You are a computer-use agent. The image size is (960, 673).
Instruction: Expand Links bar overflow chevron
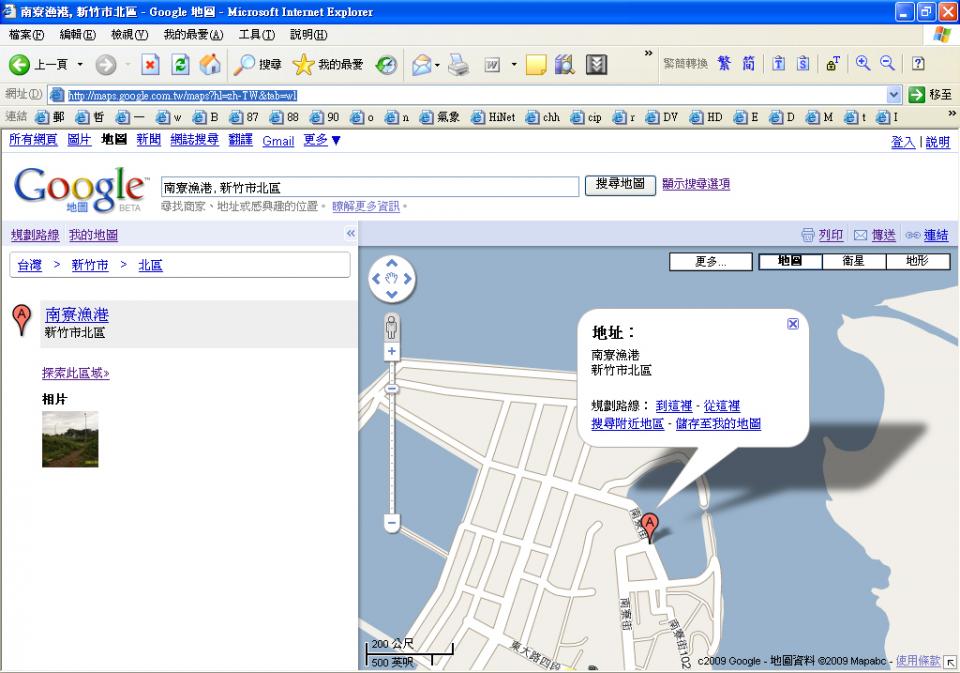tap(951, 113)
